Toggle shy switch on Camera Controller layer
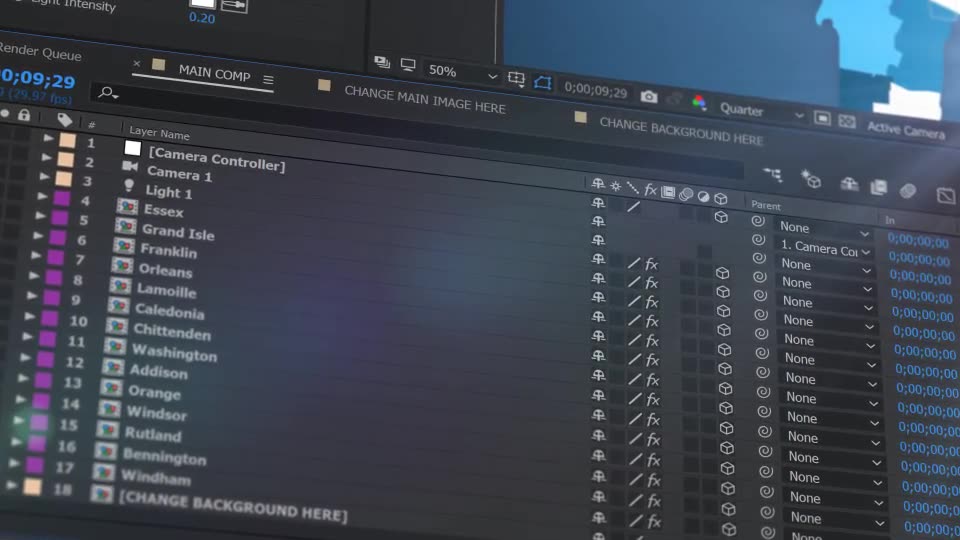Viewport: 960px width, 540px height. 598,203
